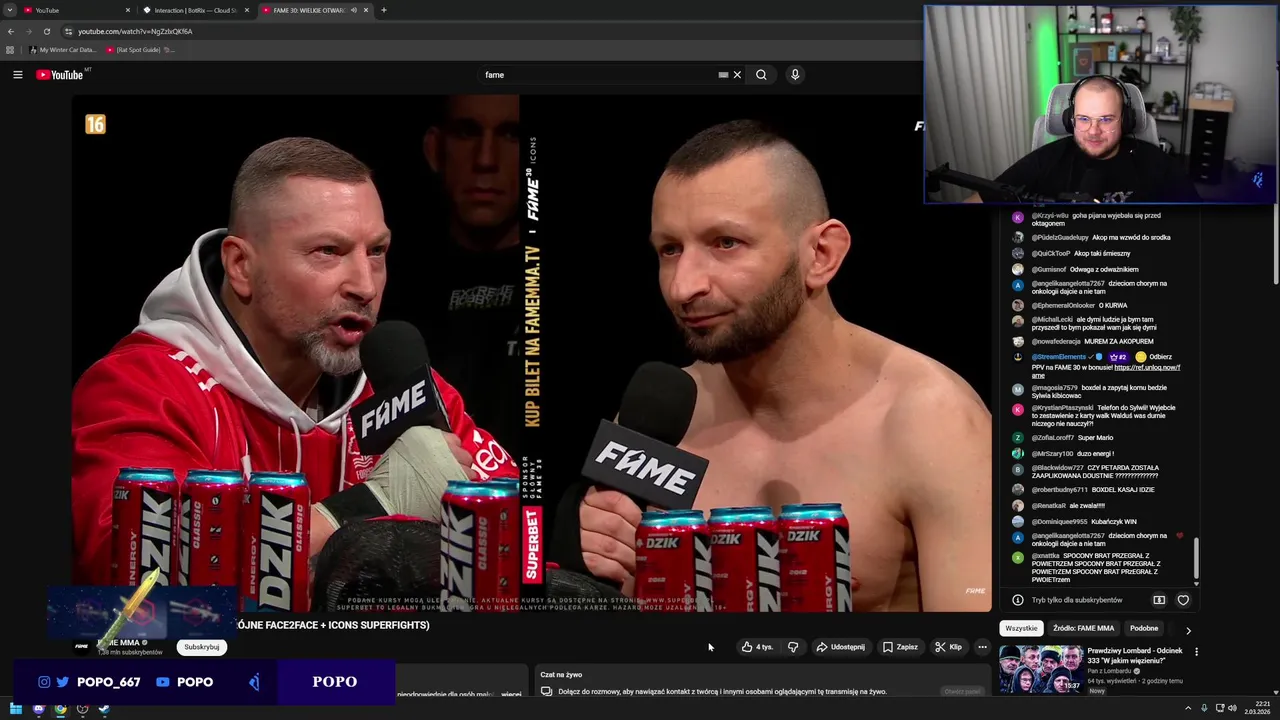Open options menu for Prawdziwy Lombard video
The width and height of the screenshot is (1280, 720).
pyautogui.click(x=1196, y=652)
